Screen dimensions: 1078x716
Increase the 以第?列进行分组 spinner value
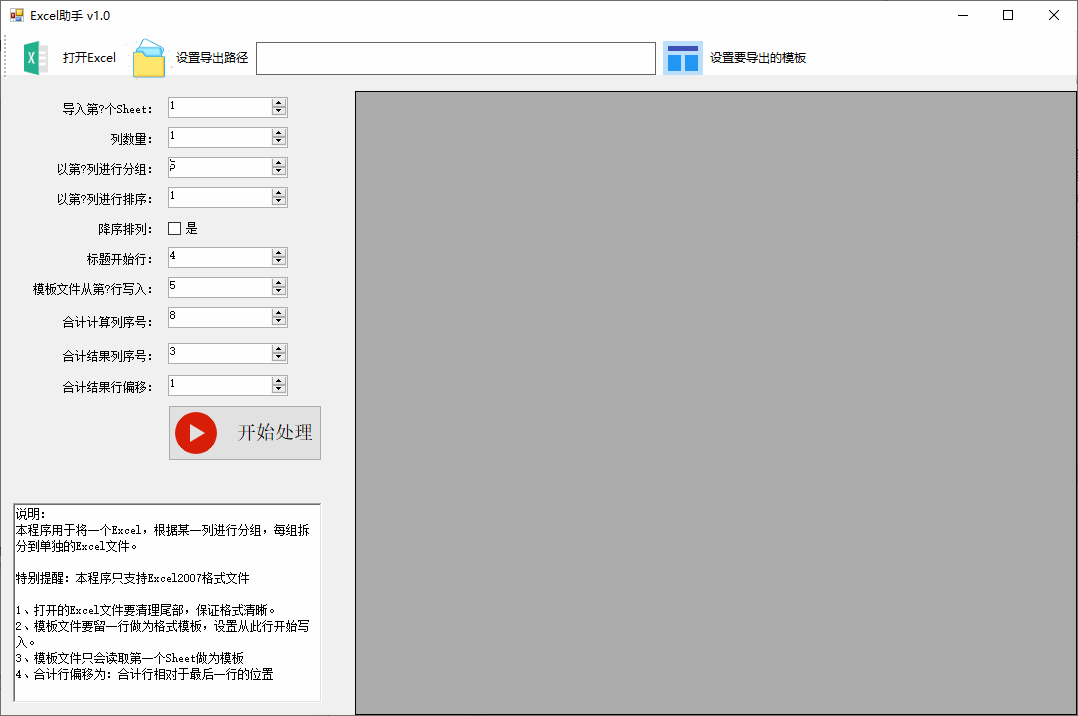point(278,164)
